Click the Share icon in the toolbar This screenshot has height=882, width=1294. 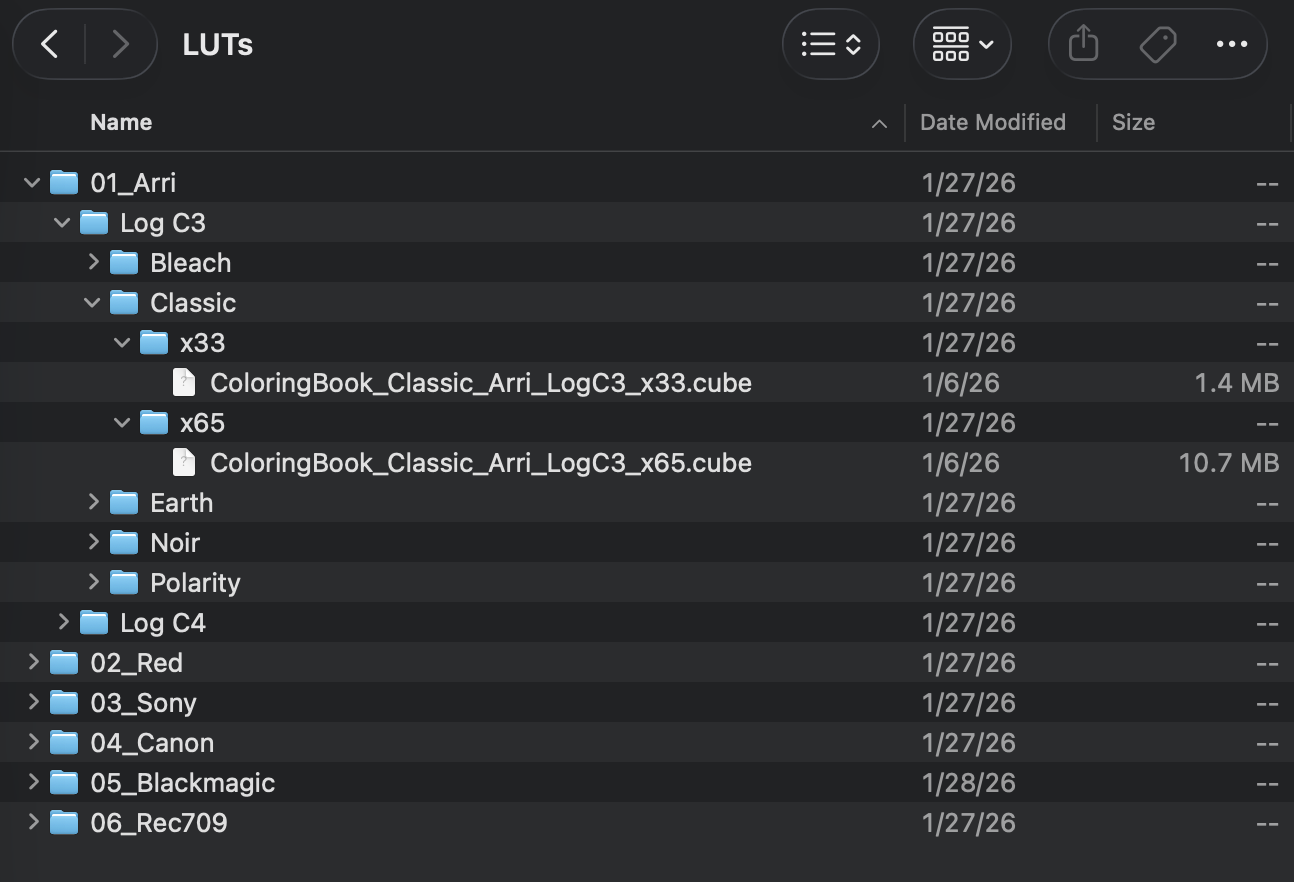tap(1081, 44)
